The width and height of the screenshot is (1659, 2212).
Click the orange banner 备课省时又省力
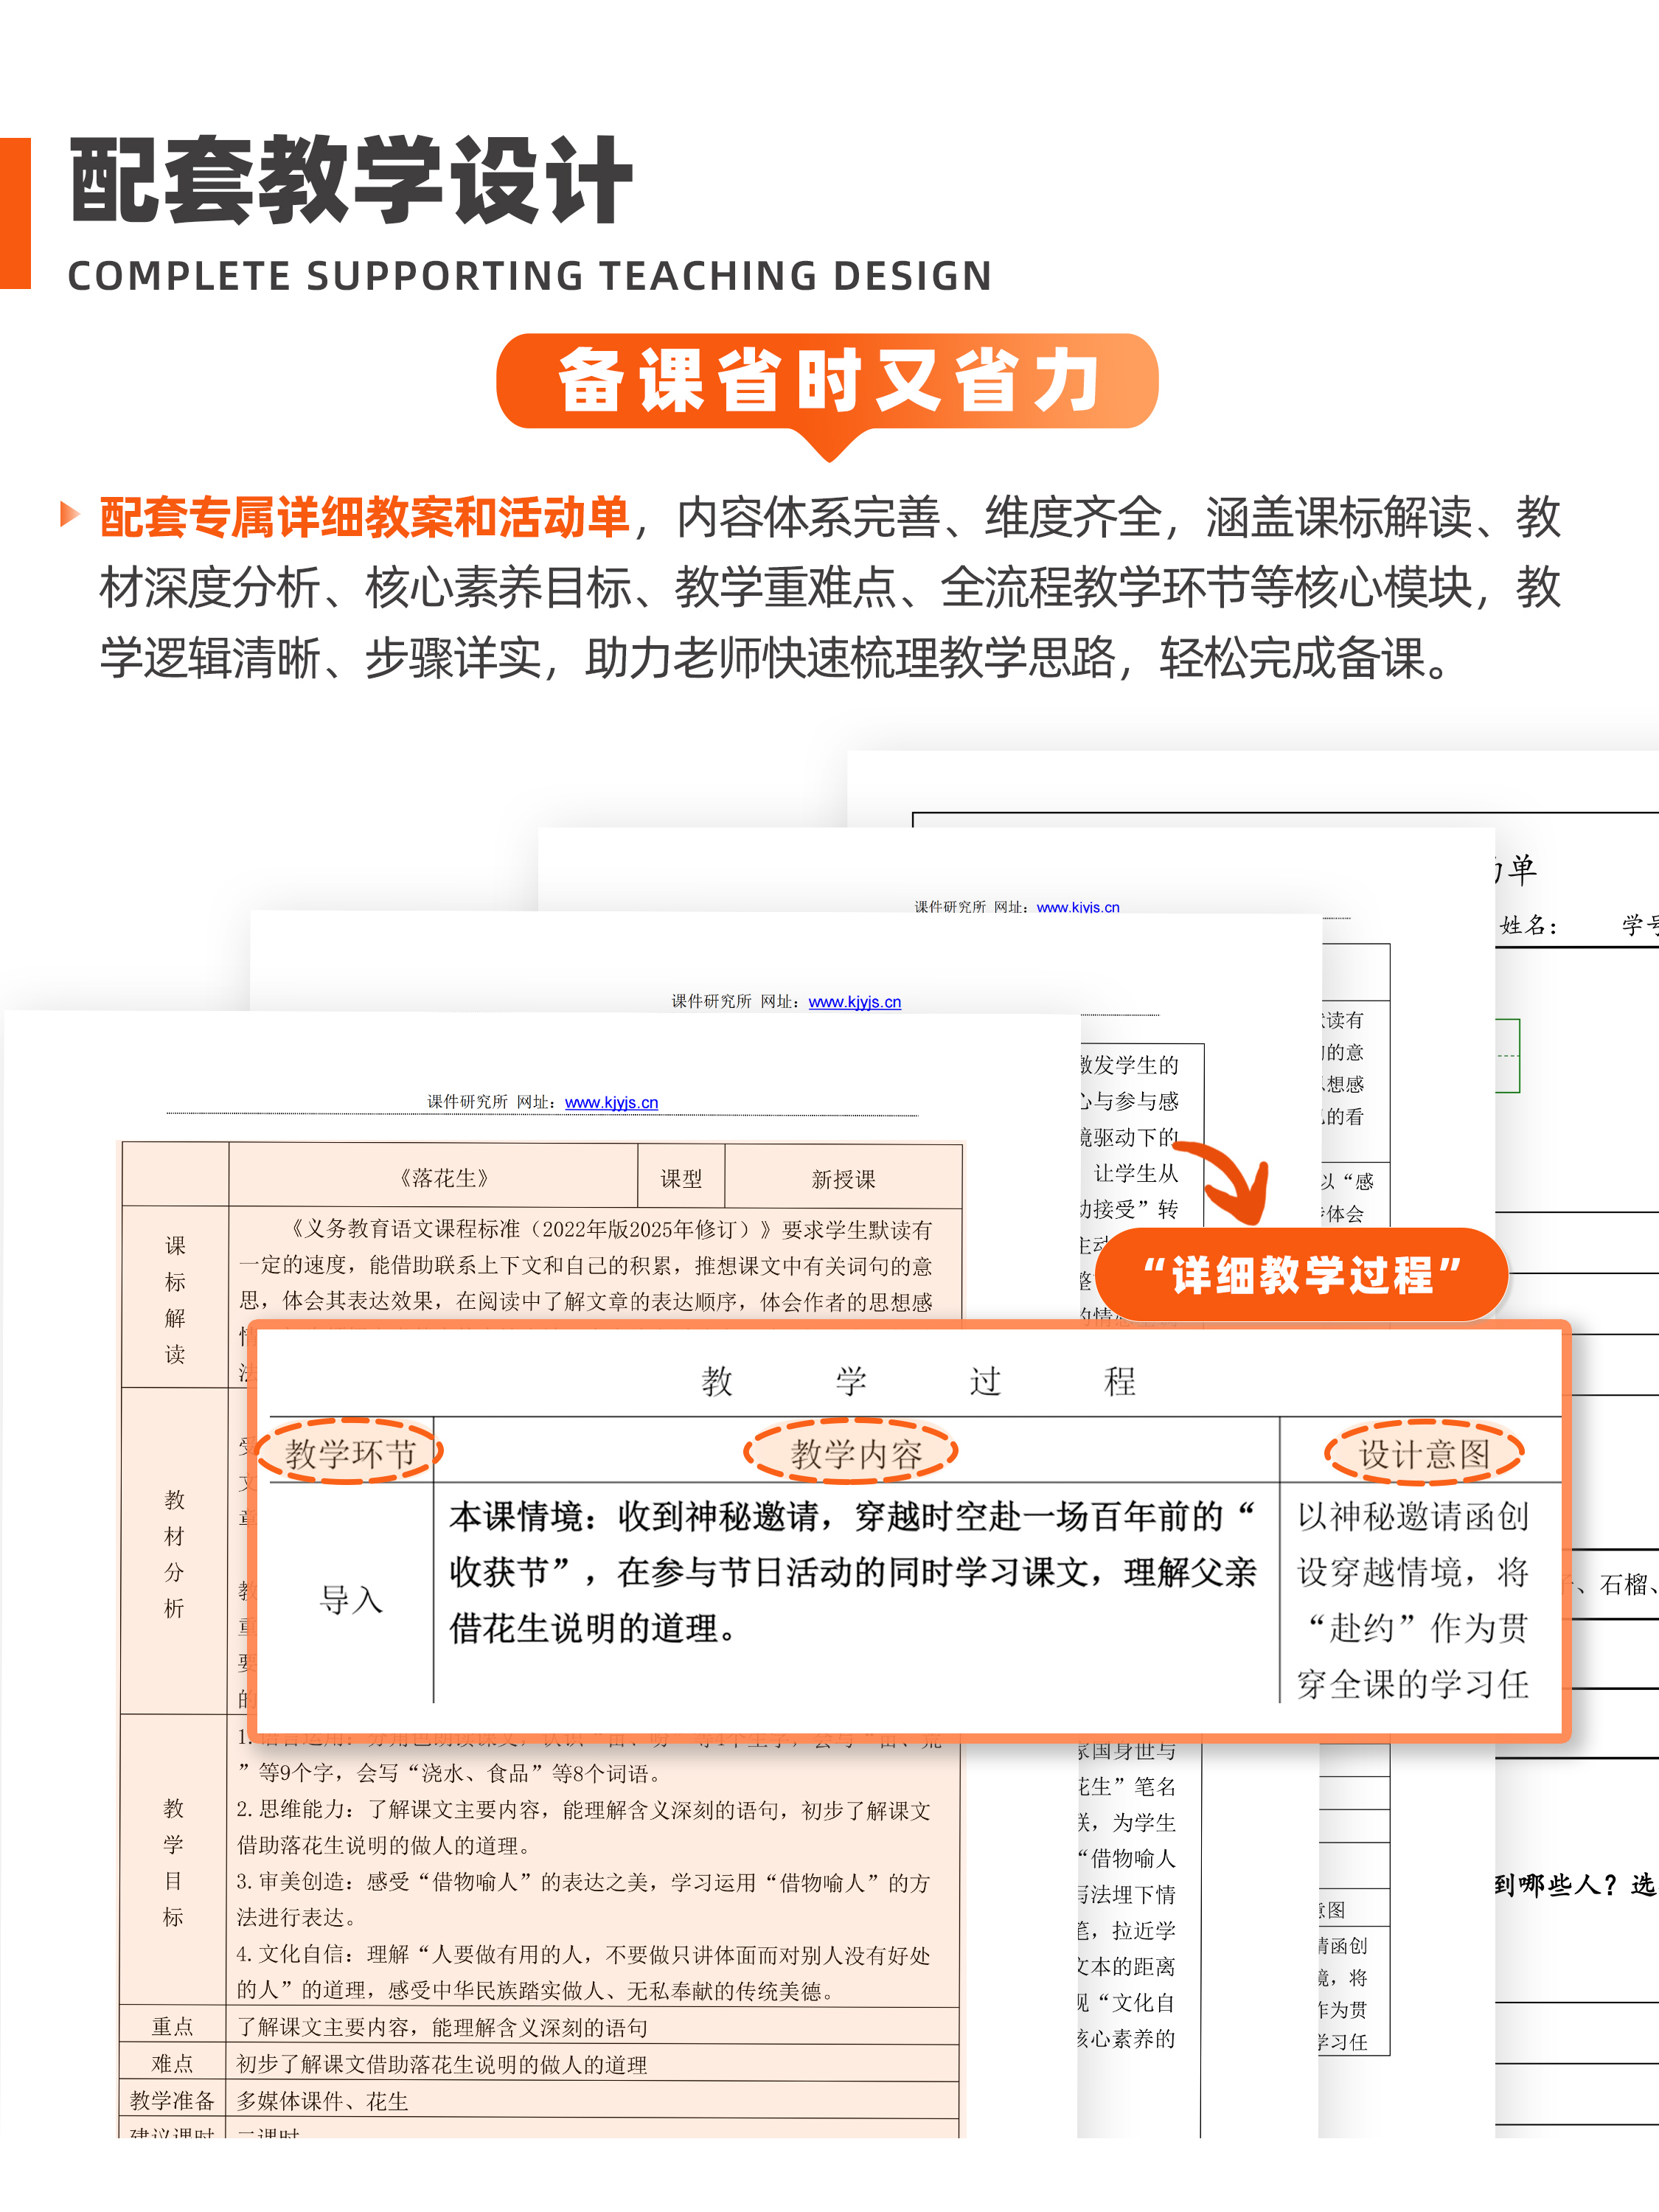pyautogui.click(x=827, y=381)
